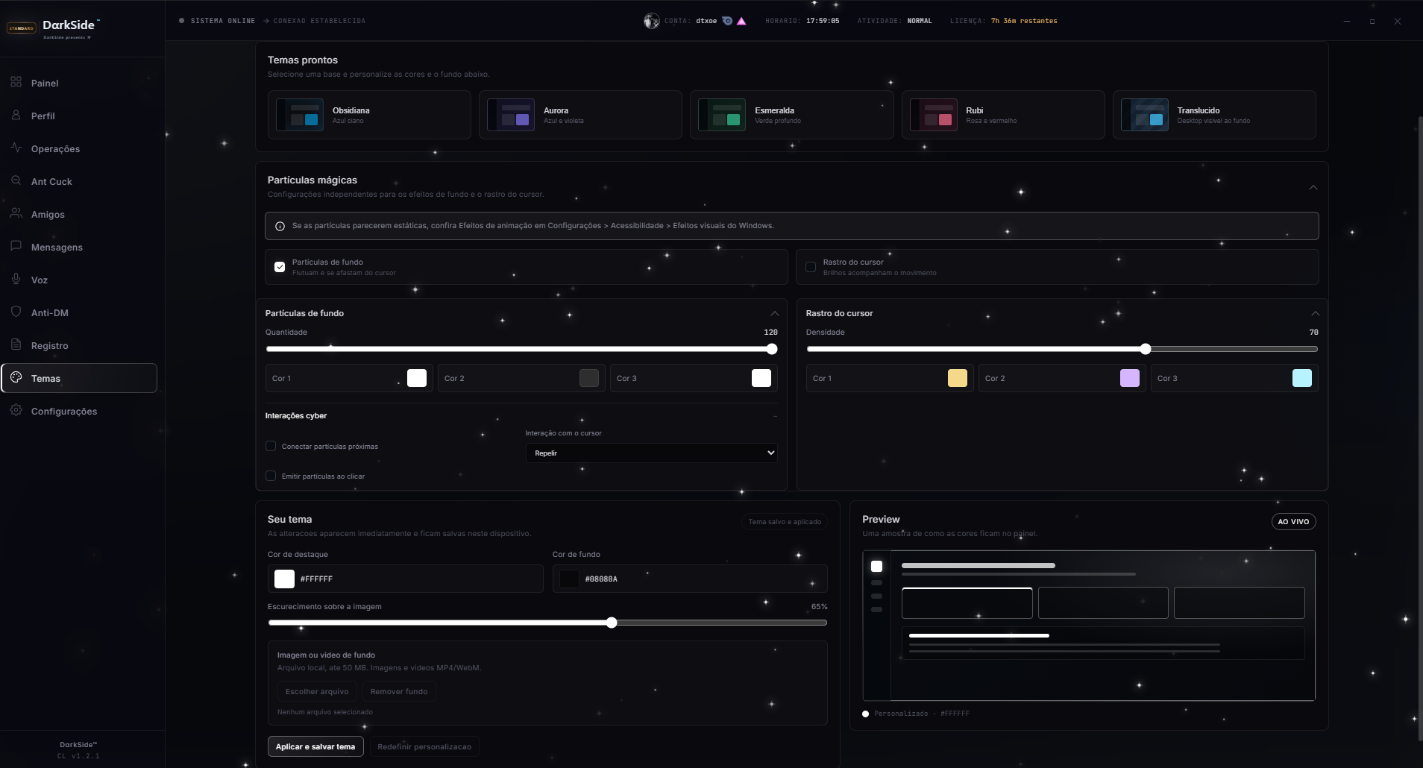Click Redefinir personalizacao button

click(x=424, y=747)
